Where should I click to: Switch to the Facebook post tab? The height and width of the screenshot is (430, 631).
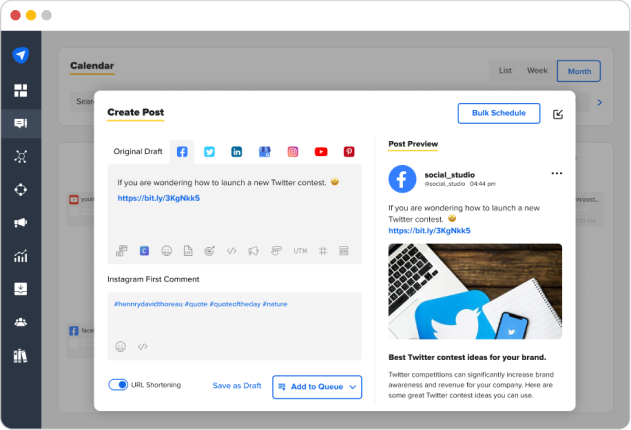coord(182,152)
